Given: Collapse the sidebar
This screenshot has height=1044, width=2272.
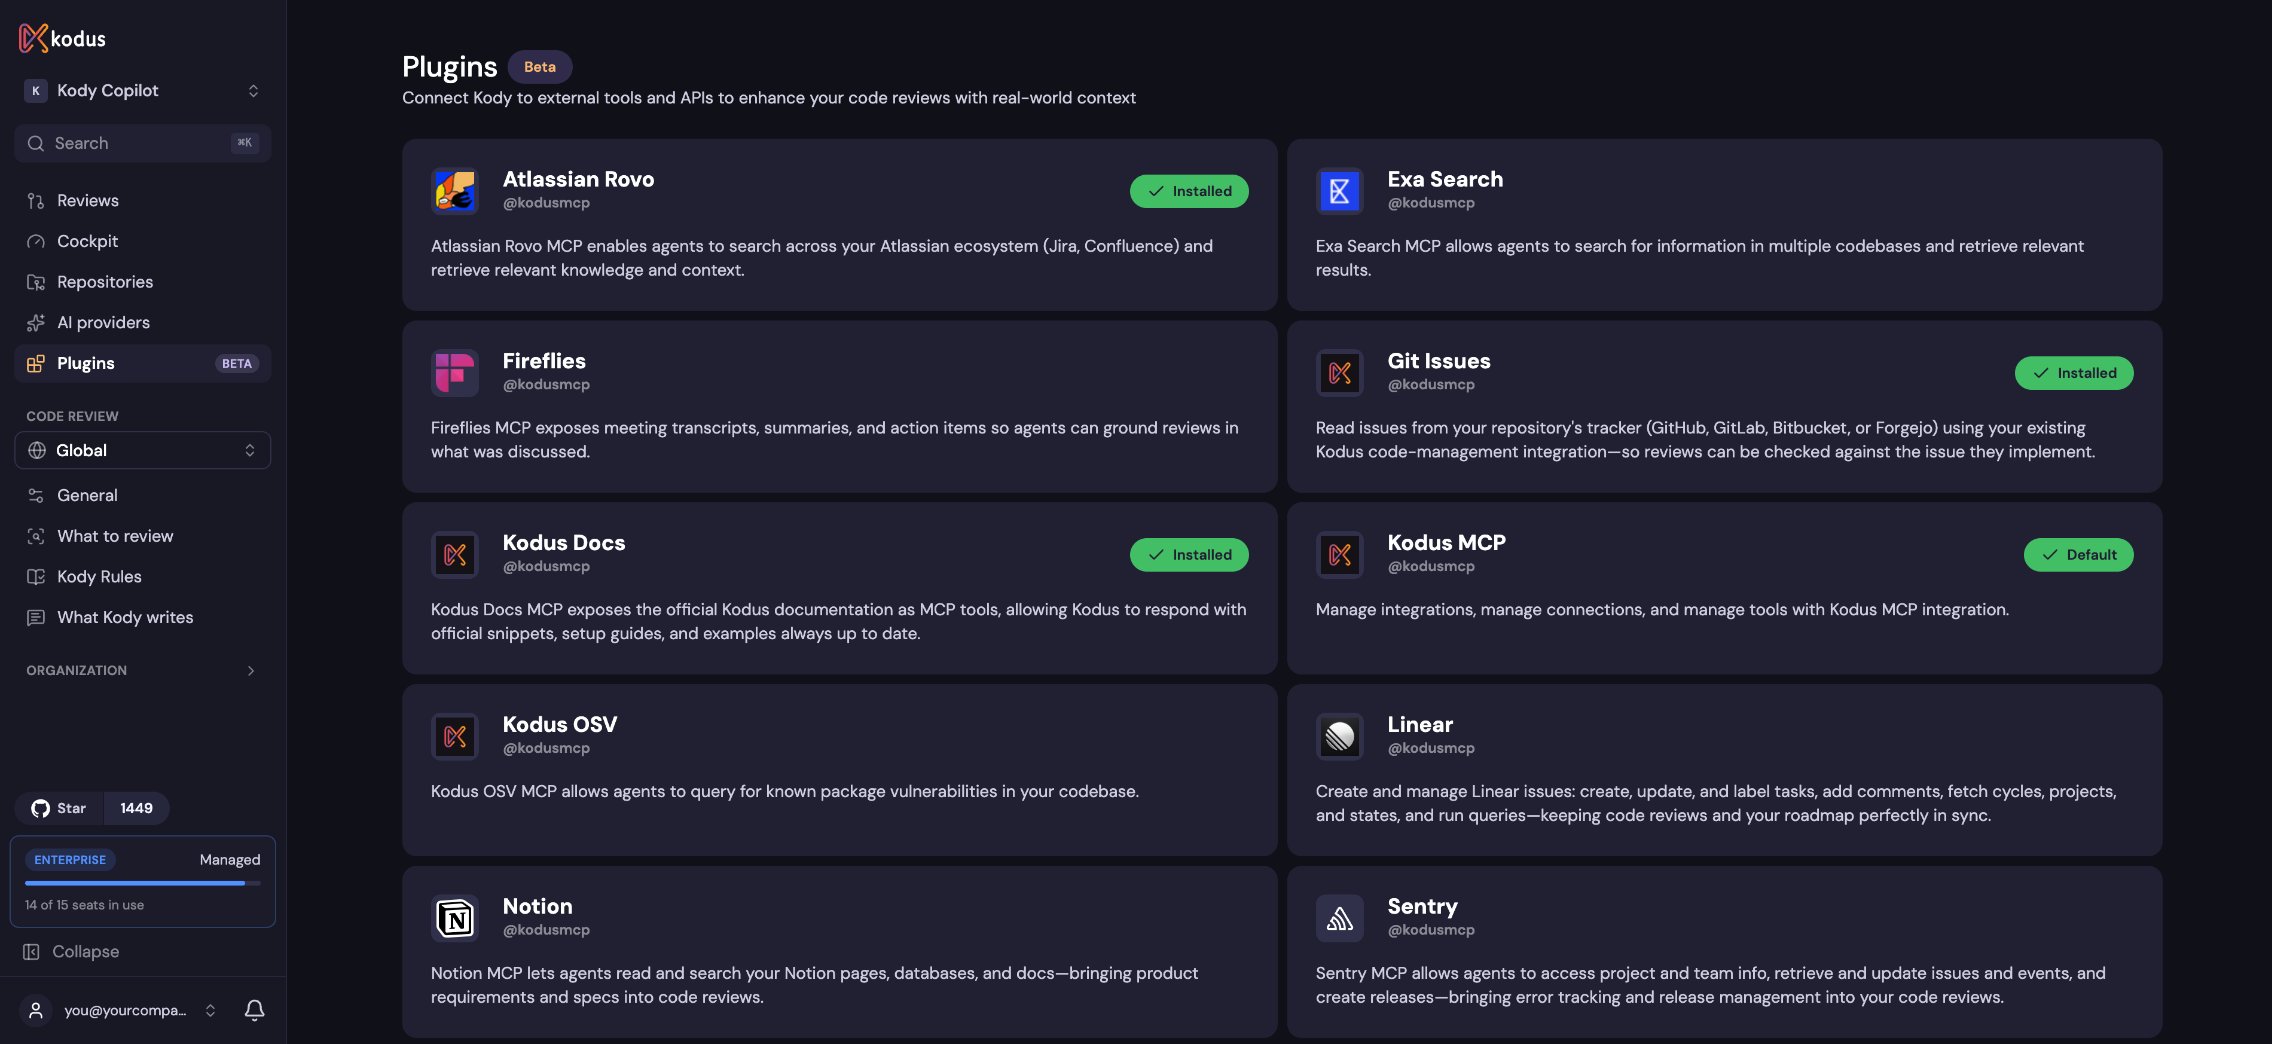Looking at the screenshot, I should pyautogui.click(x=71, y=952).
